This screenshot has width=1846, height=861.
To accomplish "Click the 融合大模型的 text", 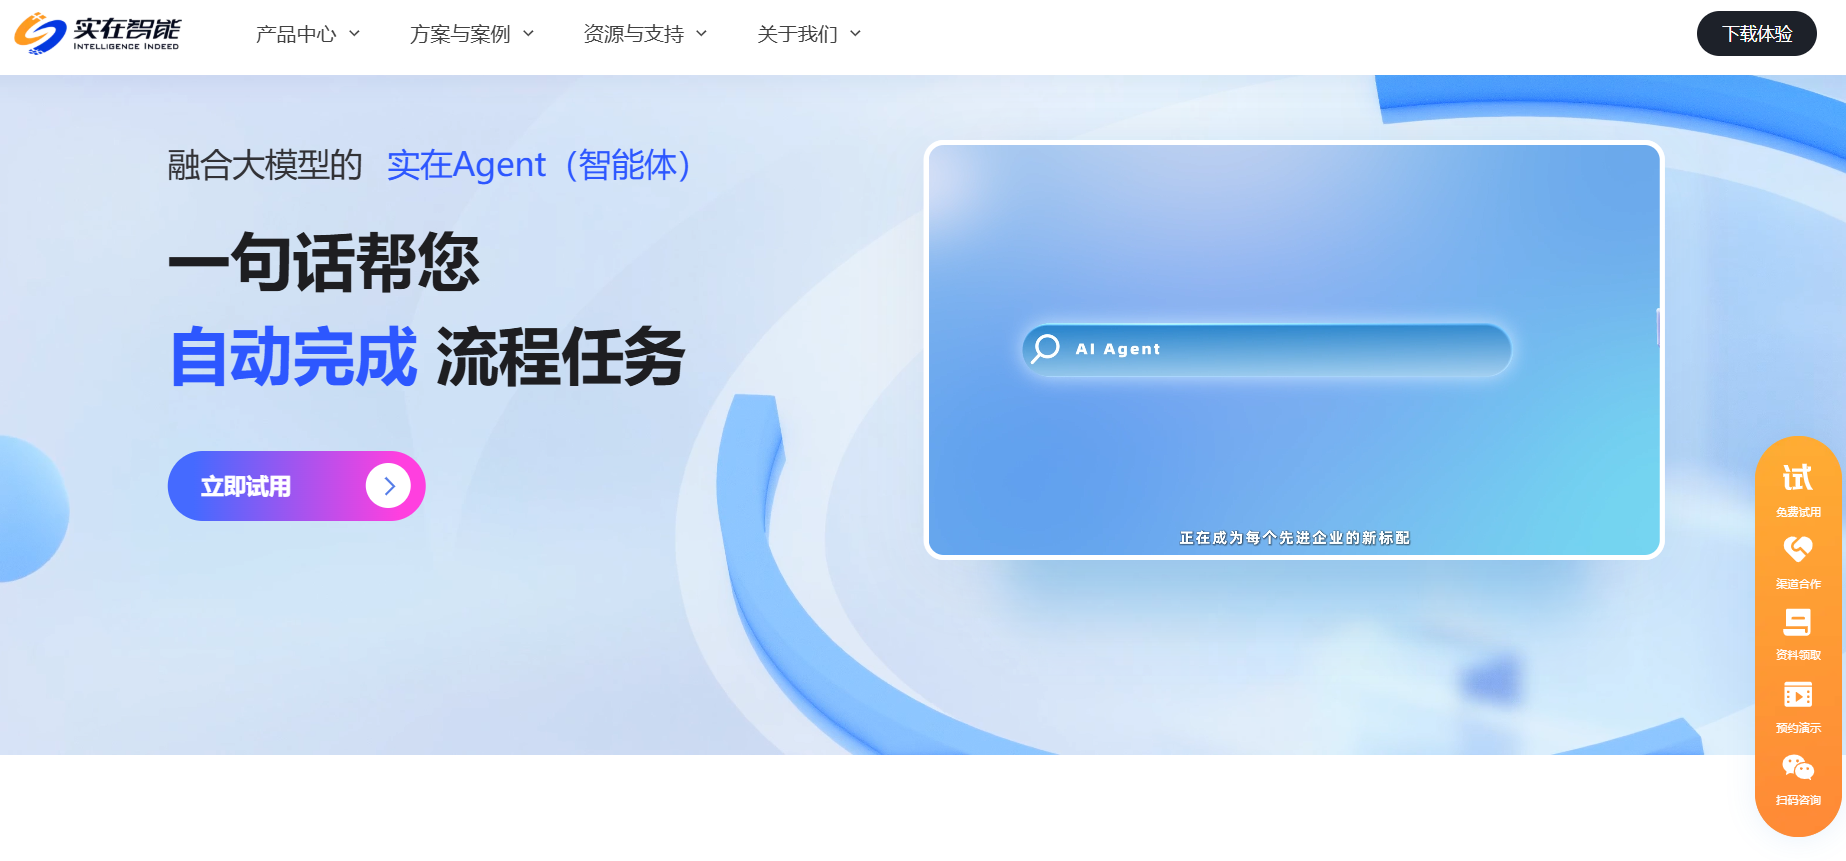I will (265, 165).
